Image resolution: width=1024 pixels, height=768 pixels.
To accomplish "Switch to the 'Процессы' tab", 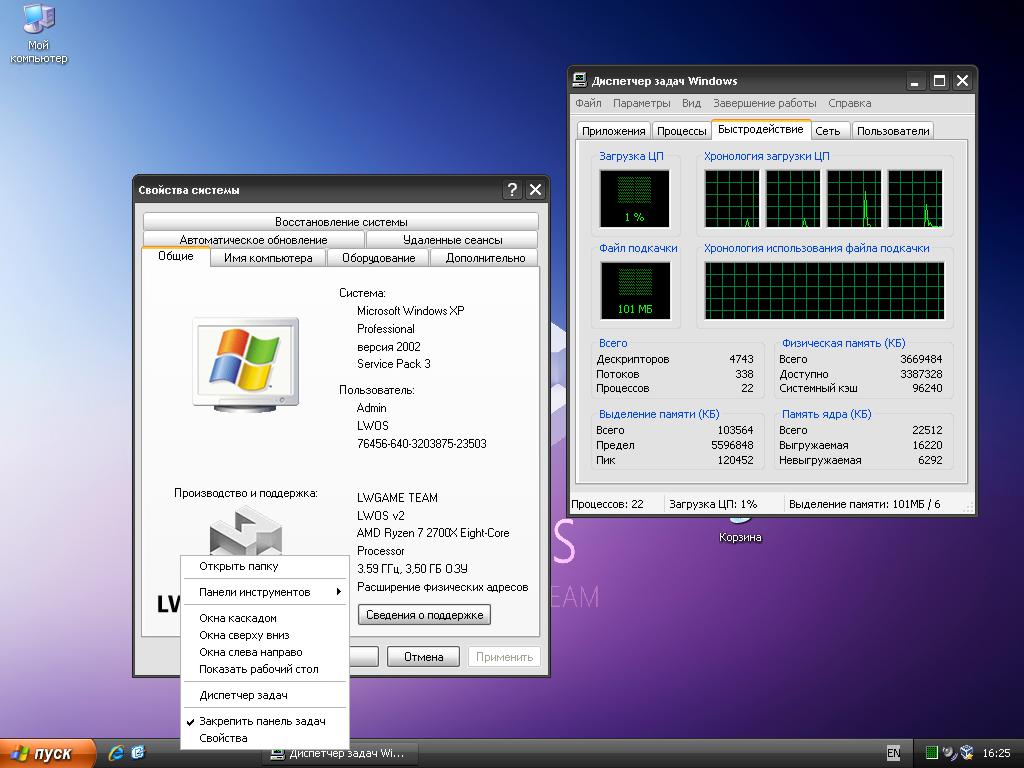I will [682, 131].
